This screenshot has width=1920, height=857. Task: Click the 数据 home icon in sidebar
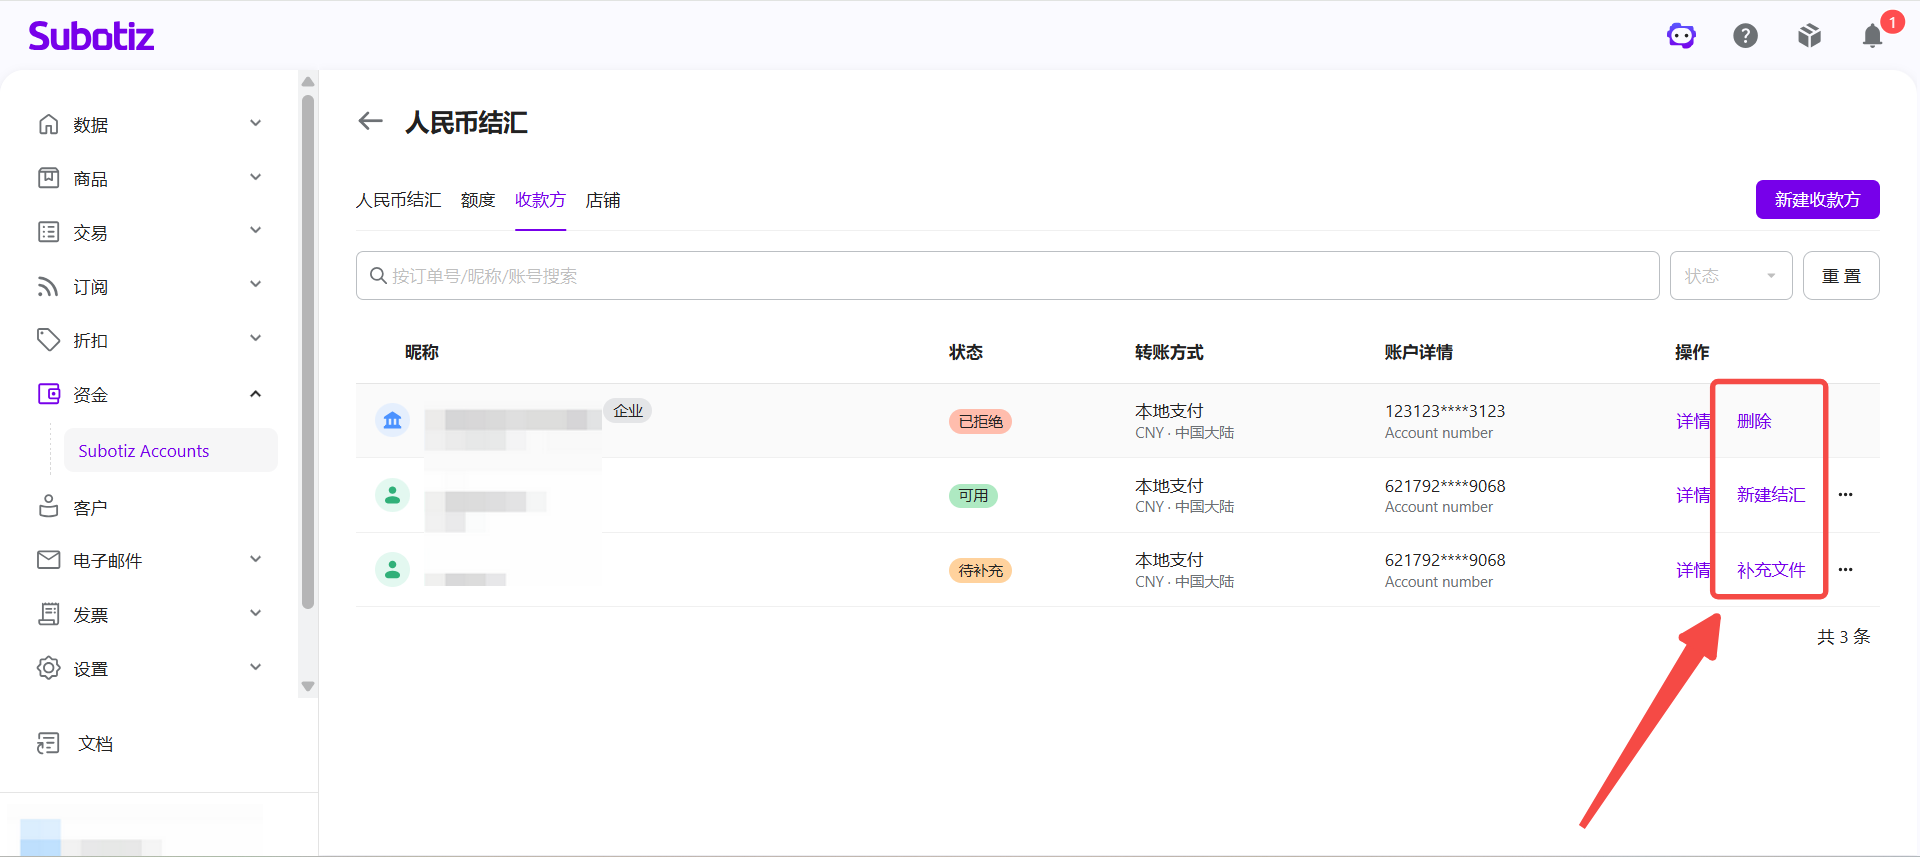48,124
